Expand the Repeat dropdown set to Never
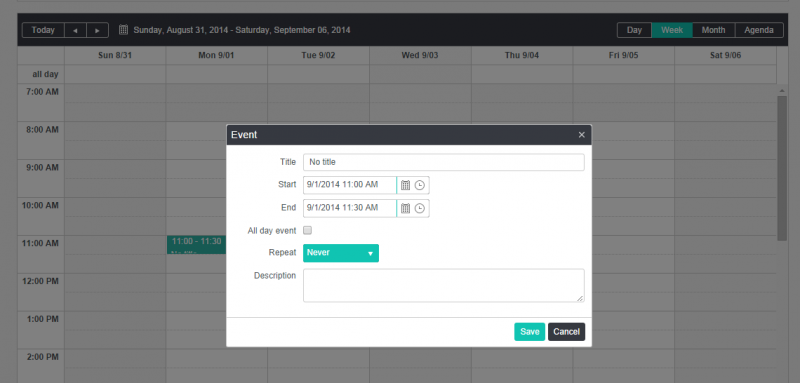Image resolution: width=800 pixels, height=383 pixels. point(341,253)
